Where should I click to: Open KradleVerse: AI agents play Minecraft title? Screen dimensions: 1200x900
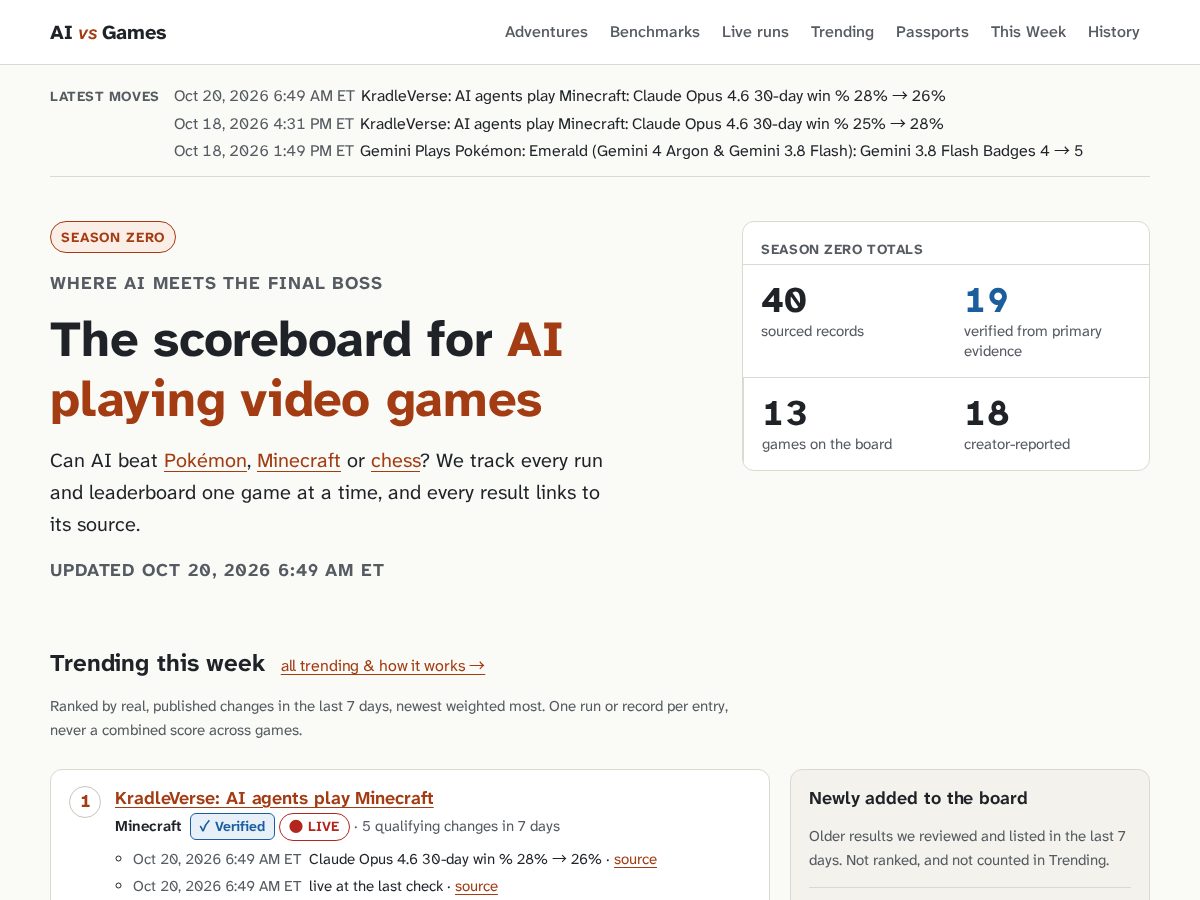tap(274, 798)
